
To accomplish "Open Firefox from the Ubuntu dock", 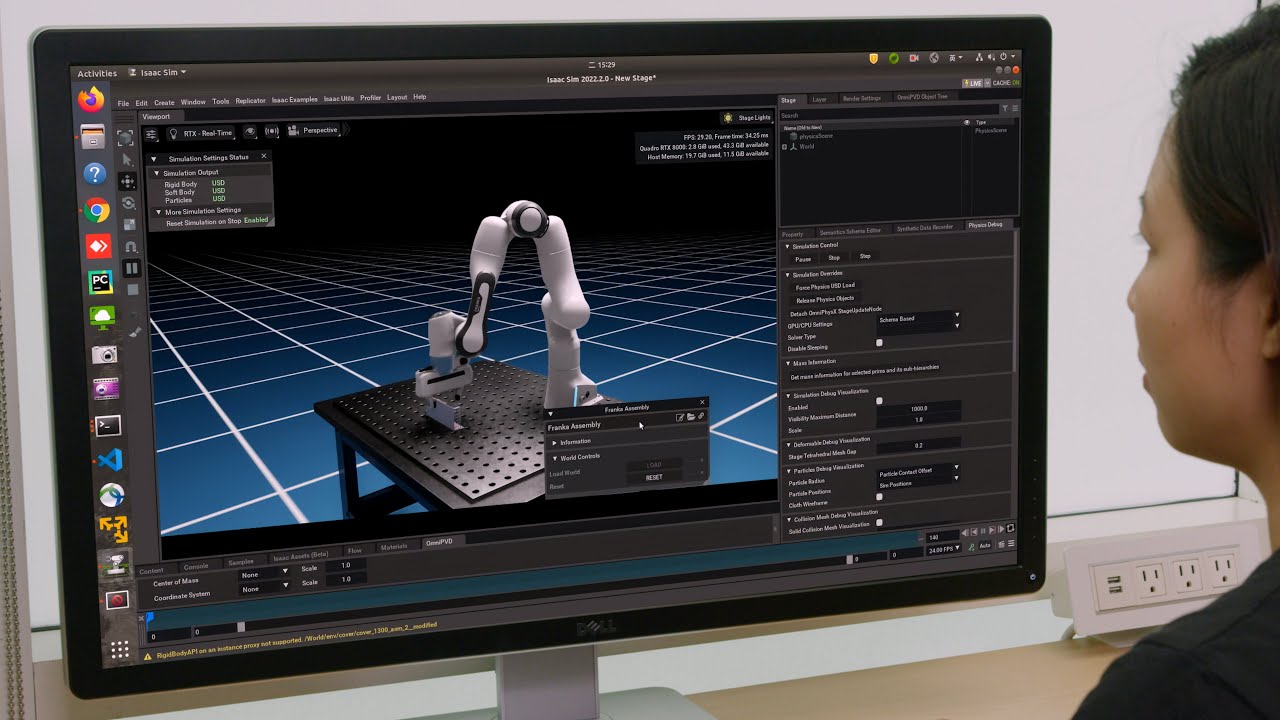I will coord(91,99).
